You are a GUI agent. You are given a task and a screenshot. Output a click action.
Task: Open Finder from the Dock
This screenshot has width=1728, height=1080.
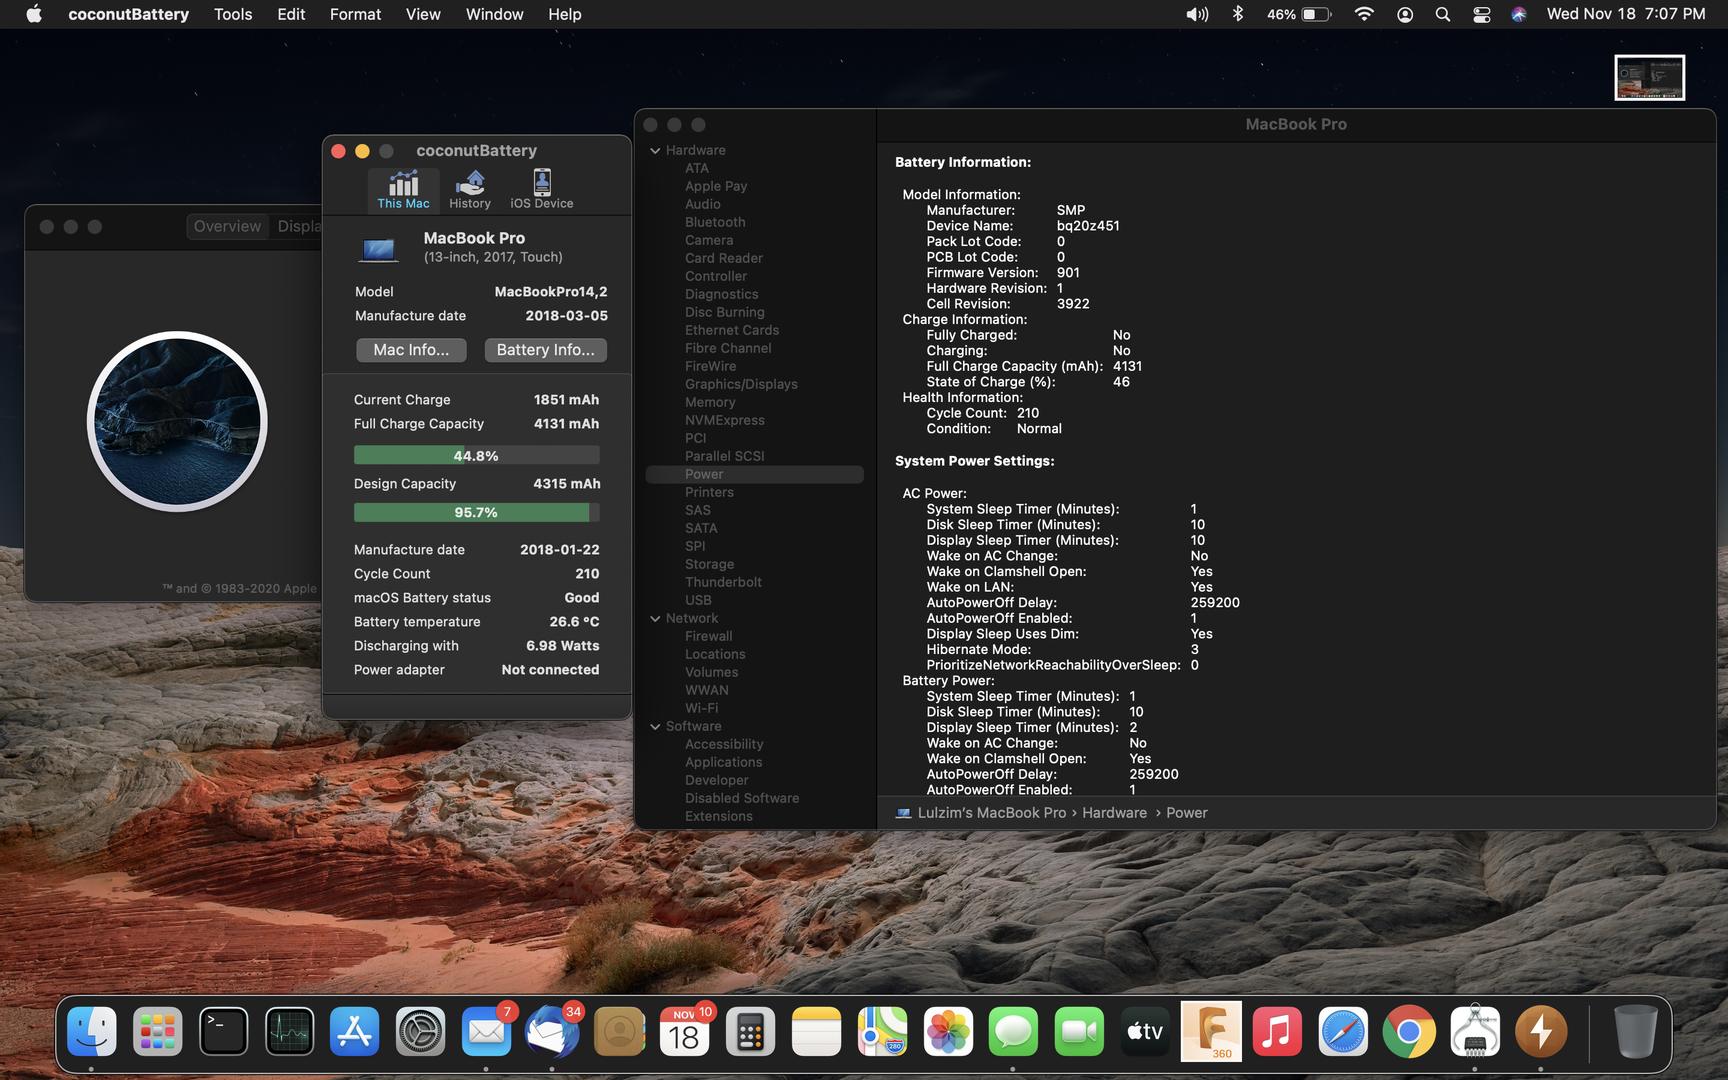(91, 1031)
